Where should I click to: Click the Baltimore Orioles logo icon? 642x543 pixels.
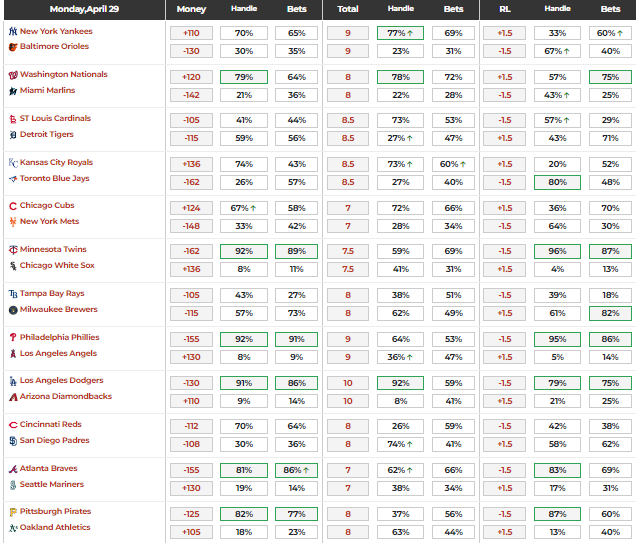tap(12, 47)
